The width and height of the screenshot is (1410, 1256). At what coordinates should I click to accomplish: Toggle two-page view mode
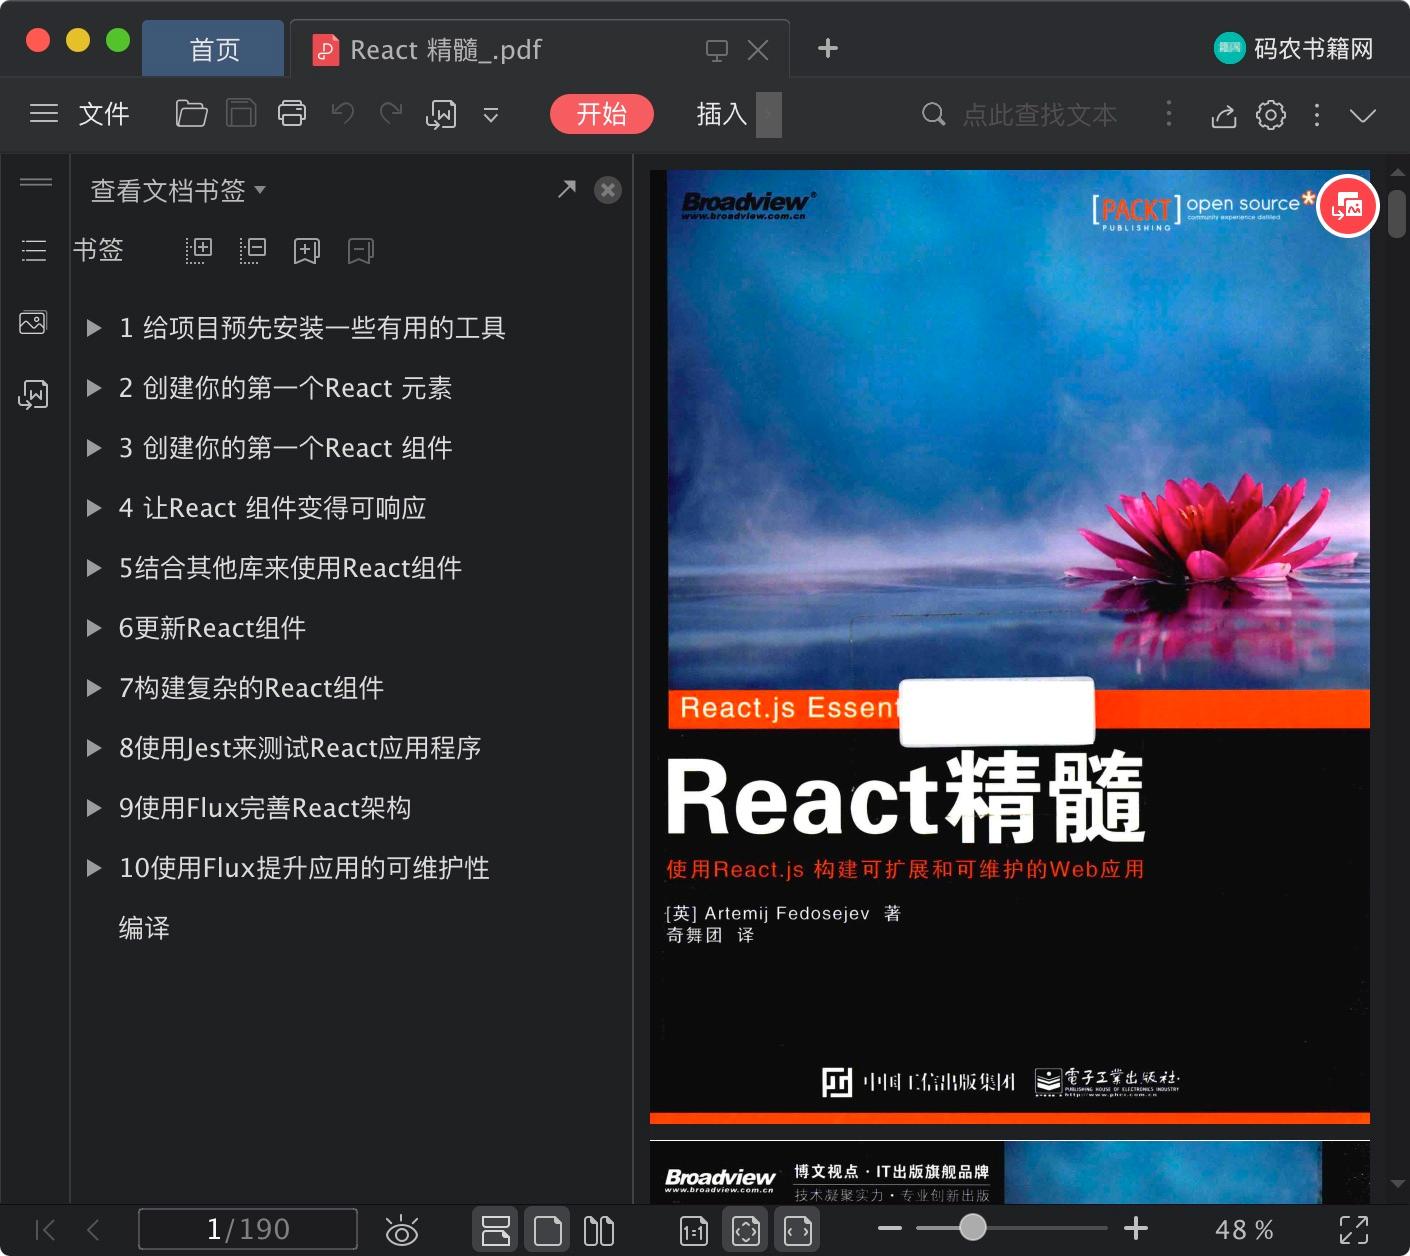click(599, 1230)
